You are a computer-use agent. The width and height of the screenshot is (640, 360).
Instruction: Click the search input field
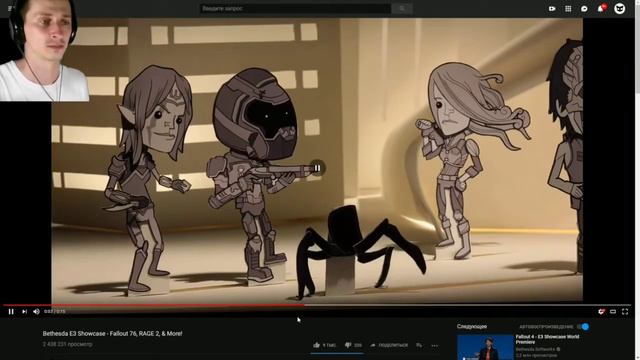pyautogui.click(x=295, y=8)
